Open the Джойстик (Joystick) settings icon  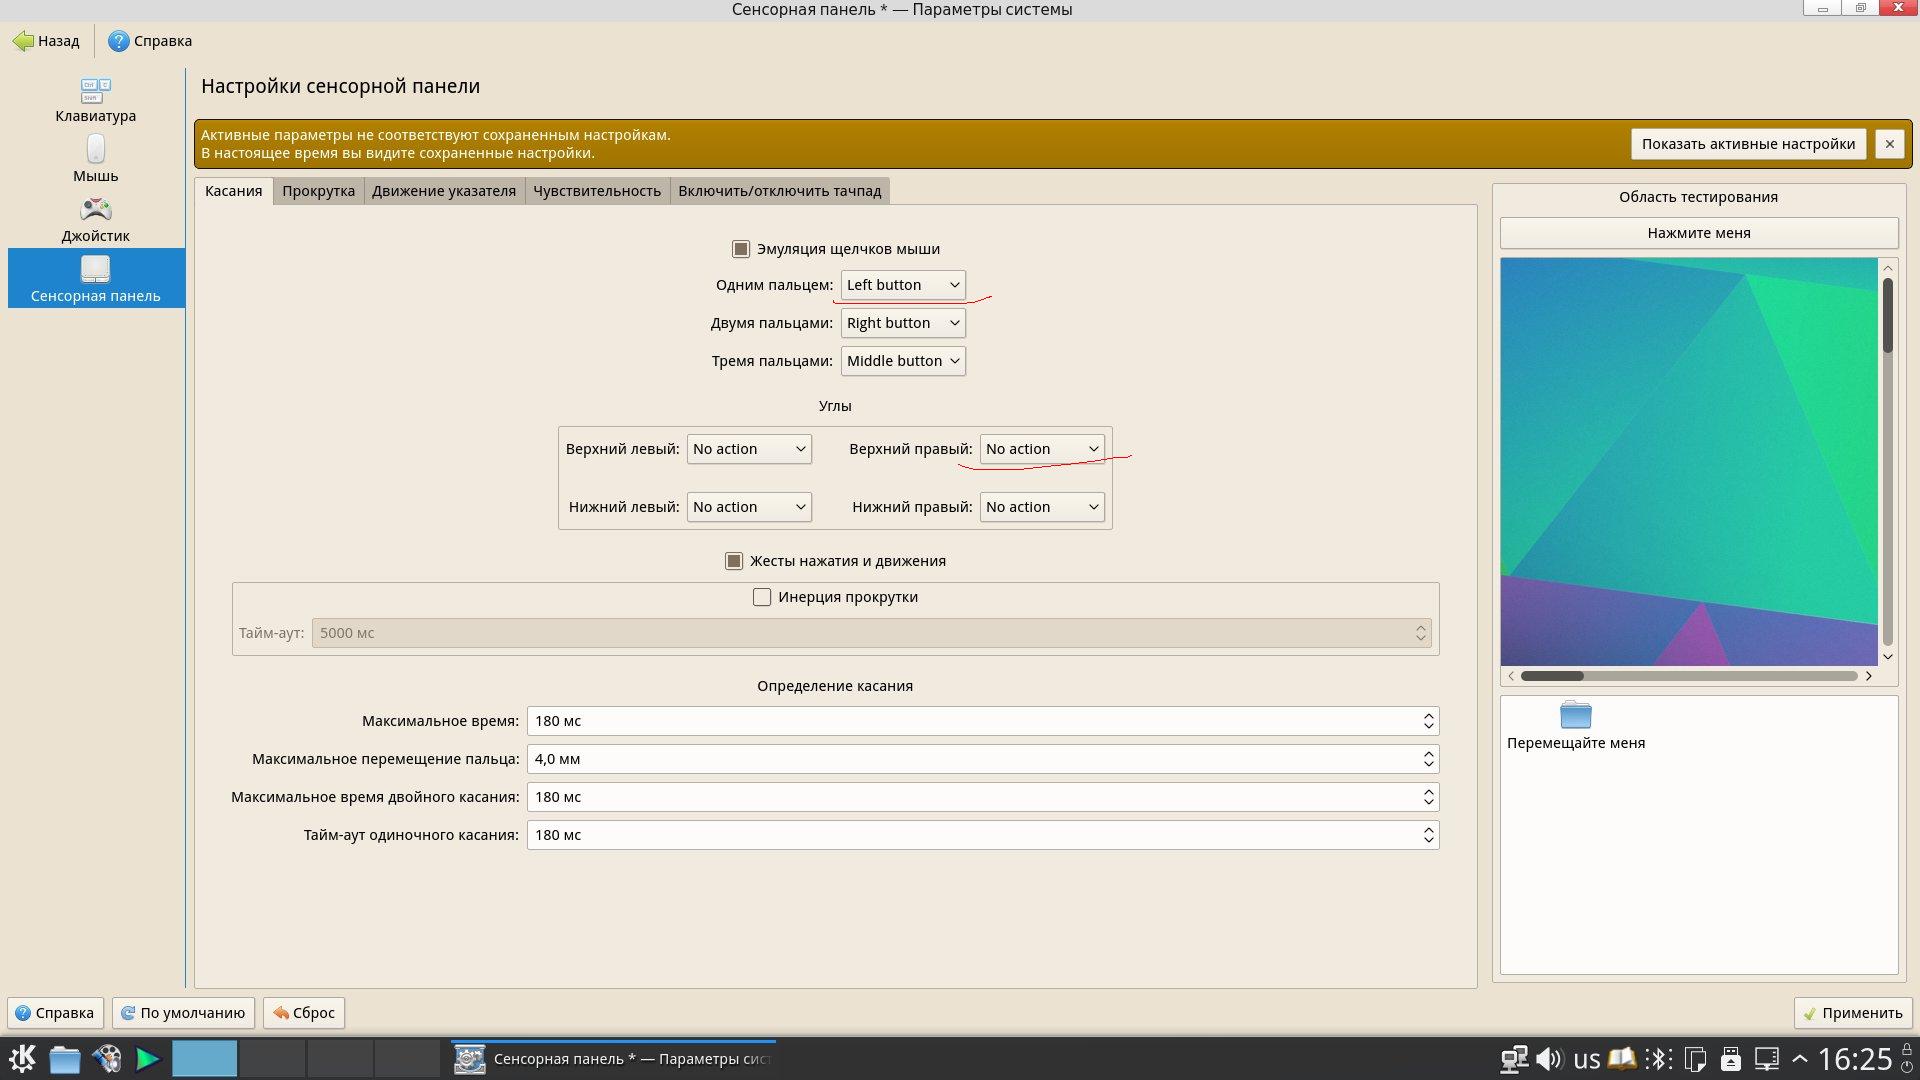click(95, 210)
